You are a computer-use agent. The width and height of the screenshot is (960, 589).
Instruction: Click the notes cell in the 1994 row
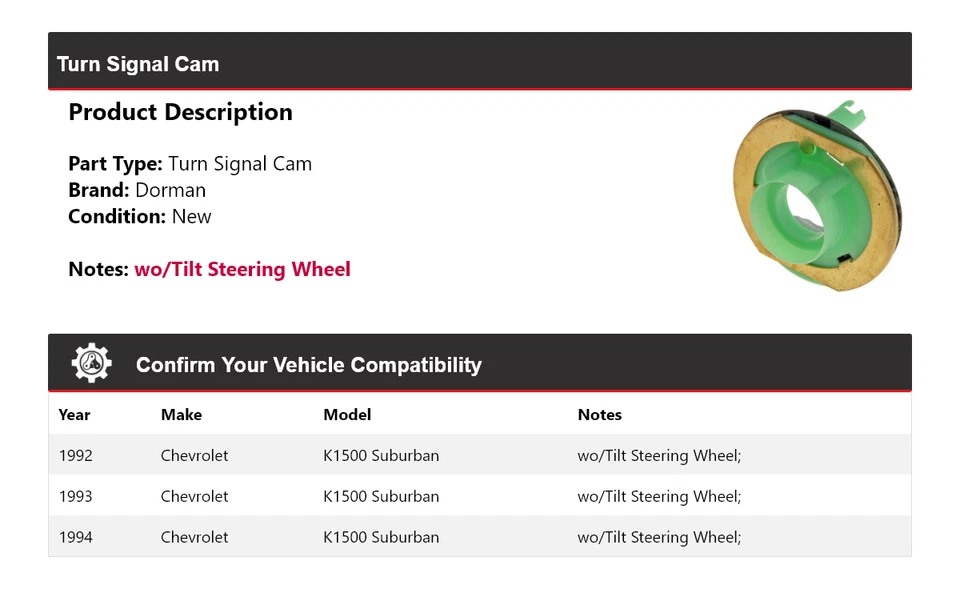[659, 537]
